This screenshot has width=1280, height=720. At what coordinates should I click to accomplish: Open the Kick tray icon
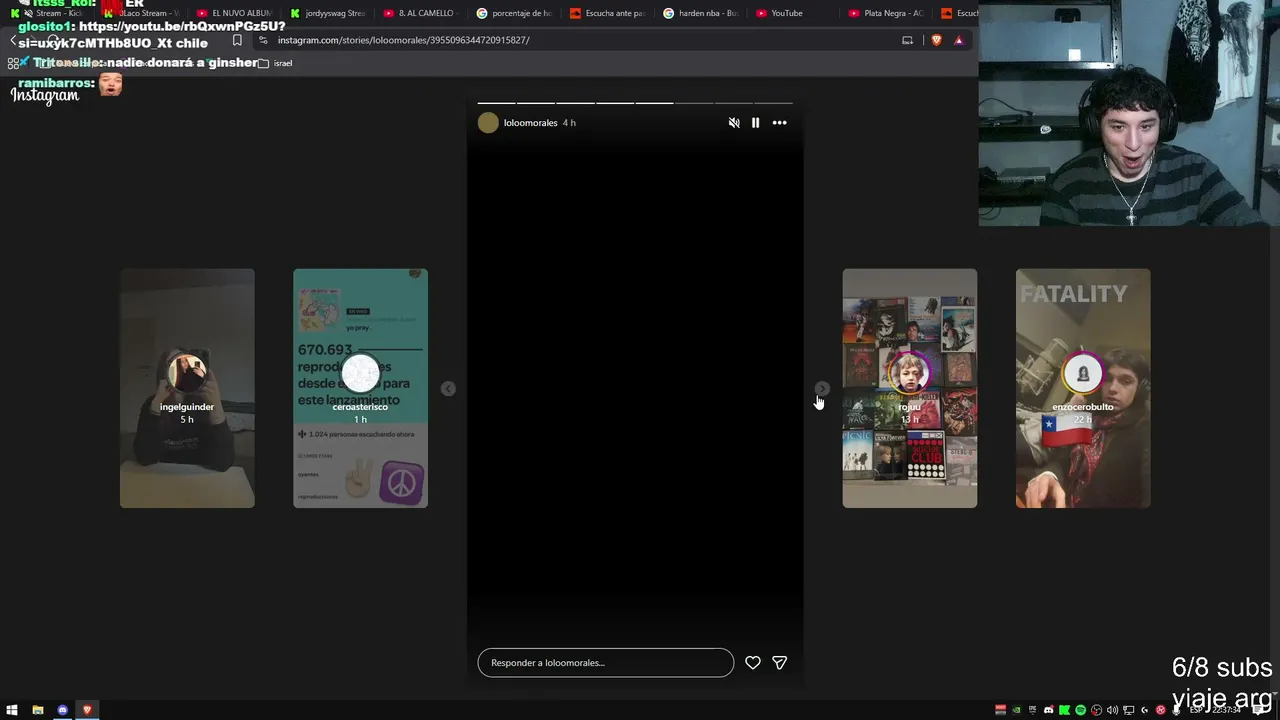[1065, 710]
